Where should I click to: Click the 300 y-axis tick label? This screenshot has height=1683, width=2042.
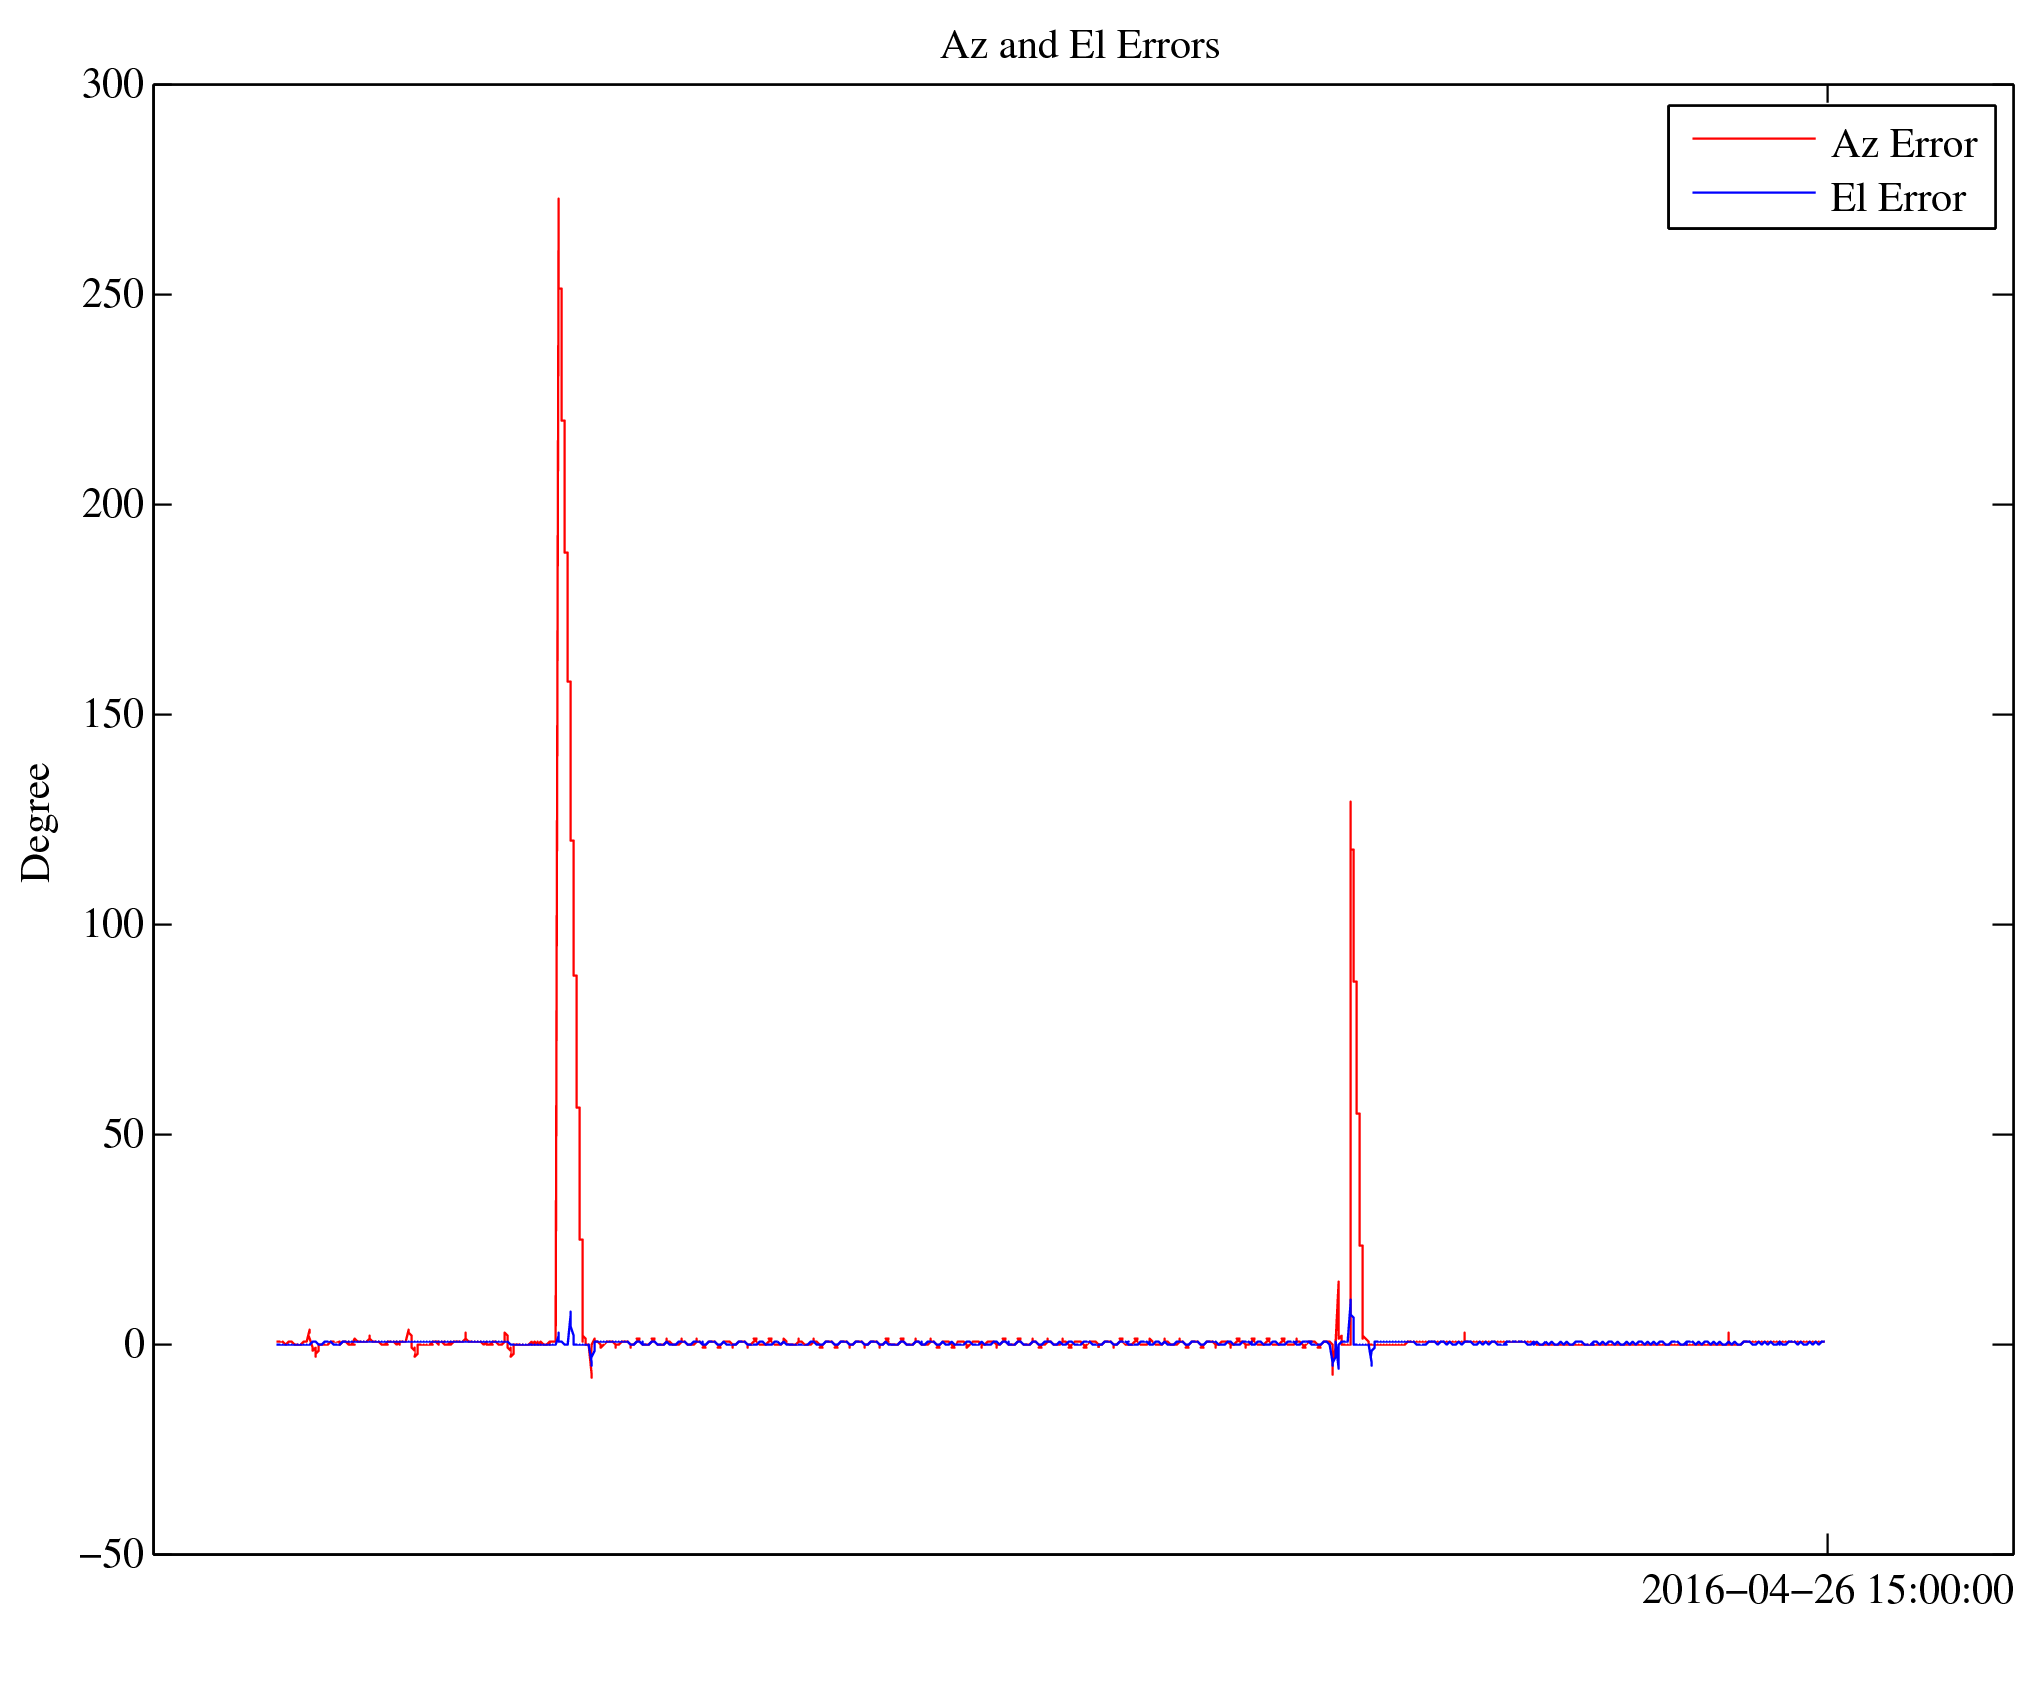(x=112, y=85)
